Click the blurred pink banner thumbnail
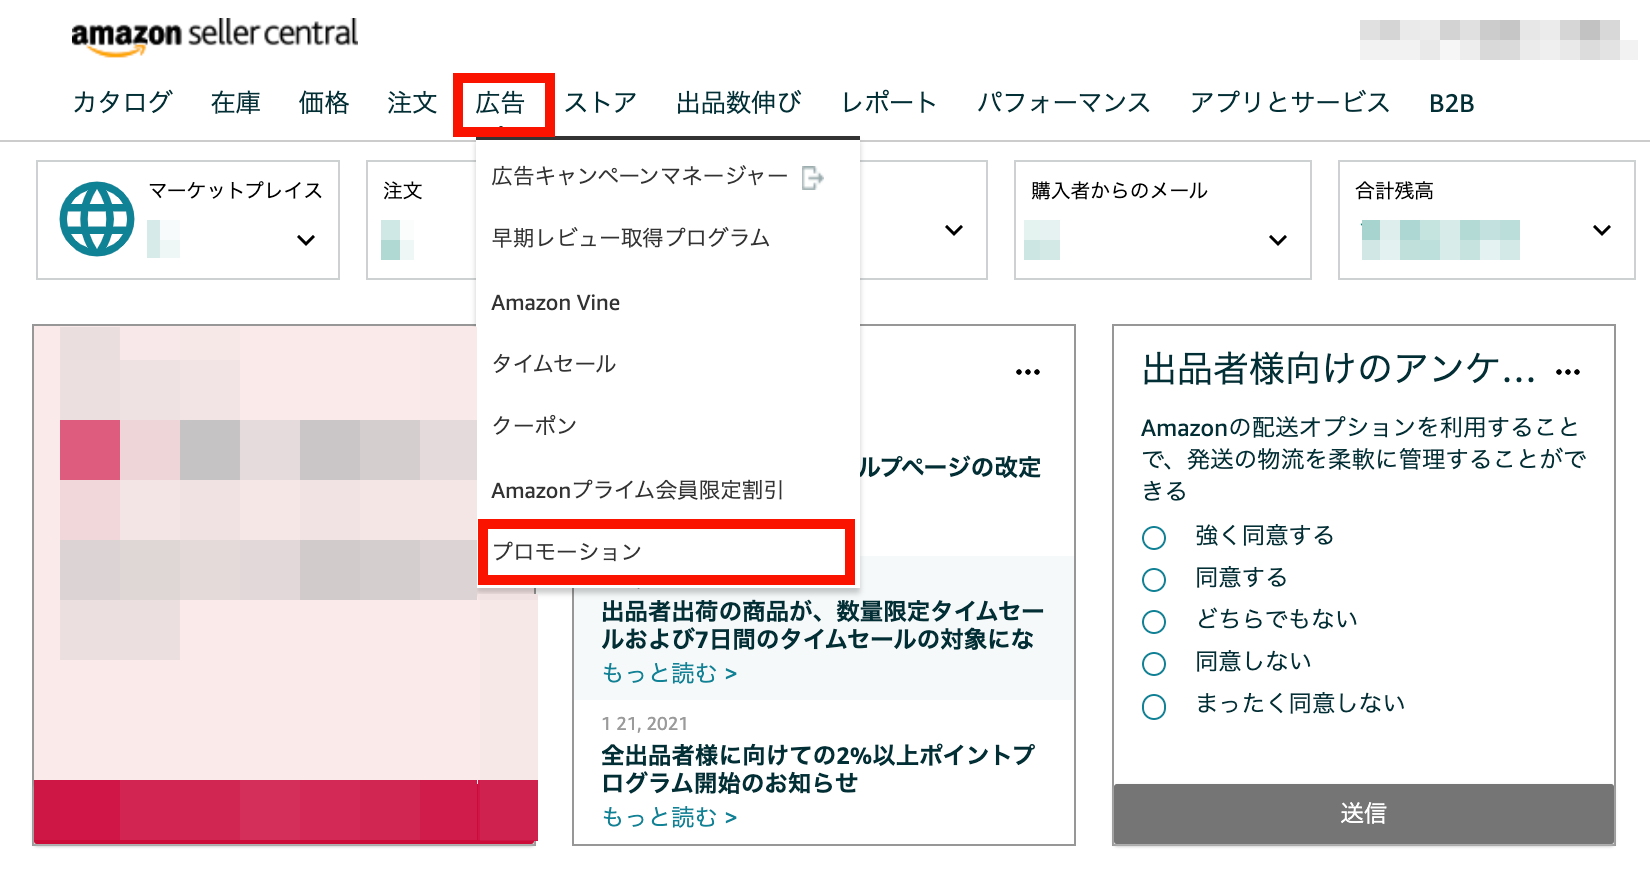 [284, 585]
